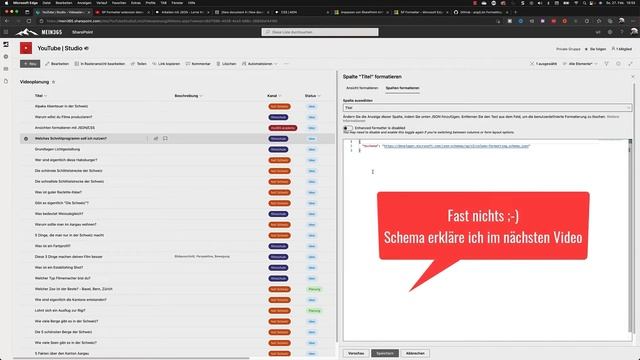The width and height of the screenshot is (640, 360).
Task: Click the Speichern button
Action: (385, 353)
